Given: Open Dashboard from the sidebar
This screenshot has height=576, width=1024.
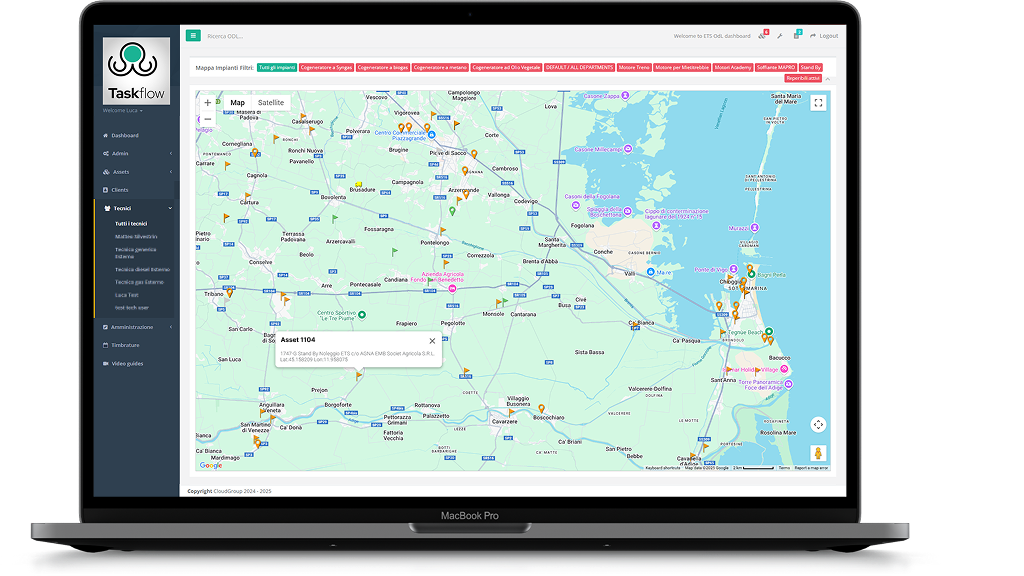Looking at the screenshot, I should pyautogui.click(x=125, y=136).
